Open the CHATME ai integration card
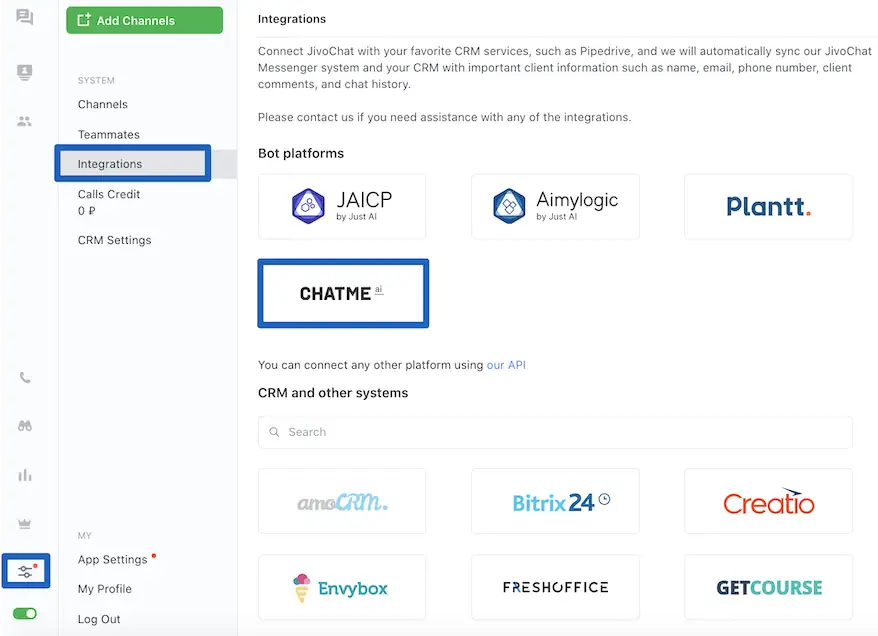 (x=343, y=293)
